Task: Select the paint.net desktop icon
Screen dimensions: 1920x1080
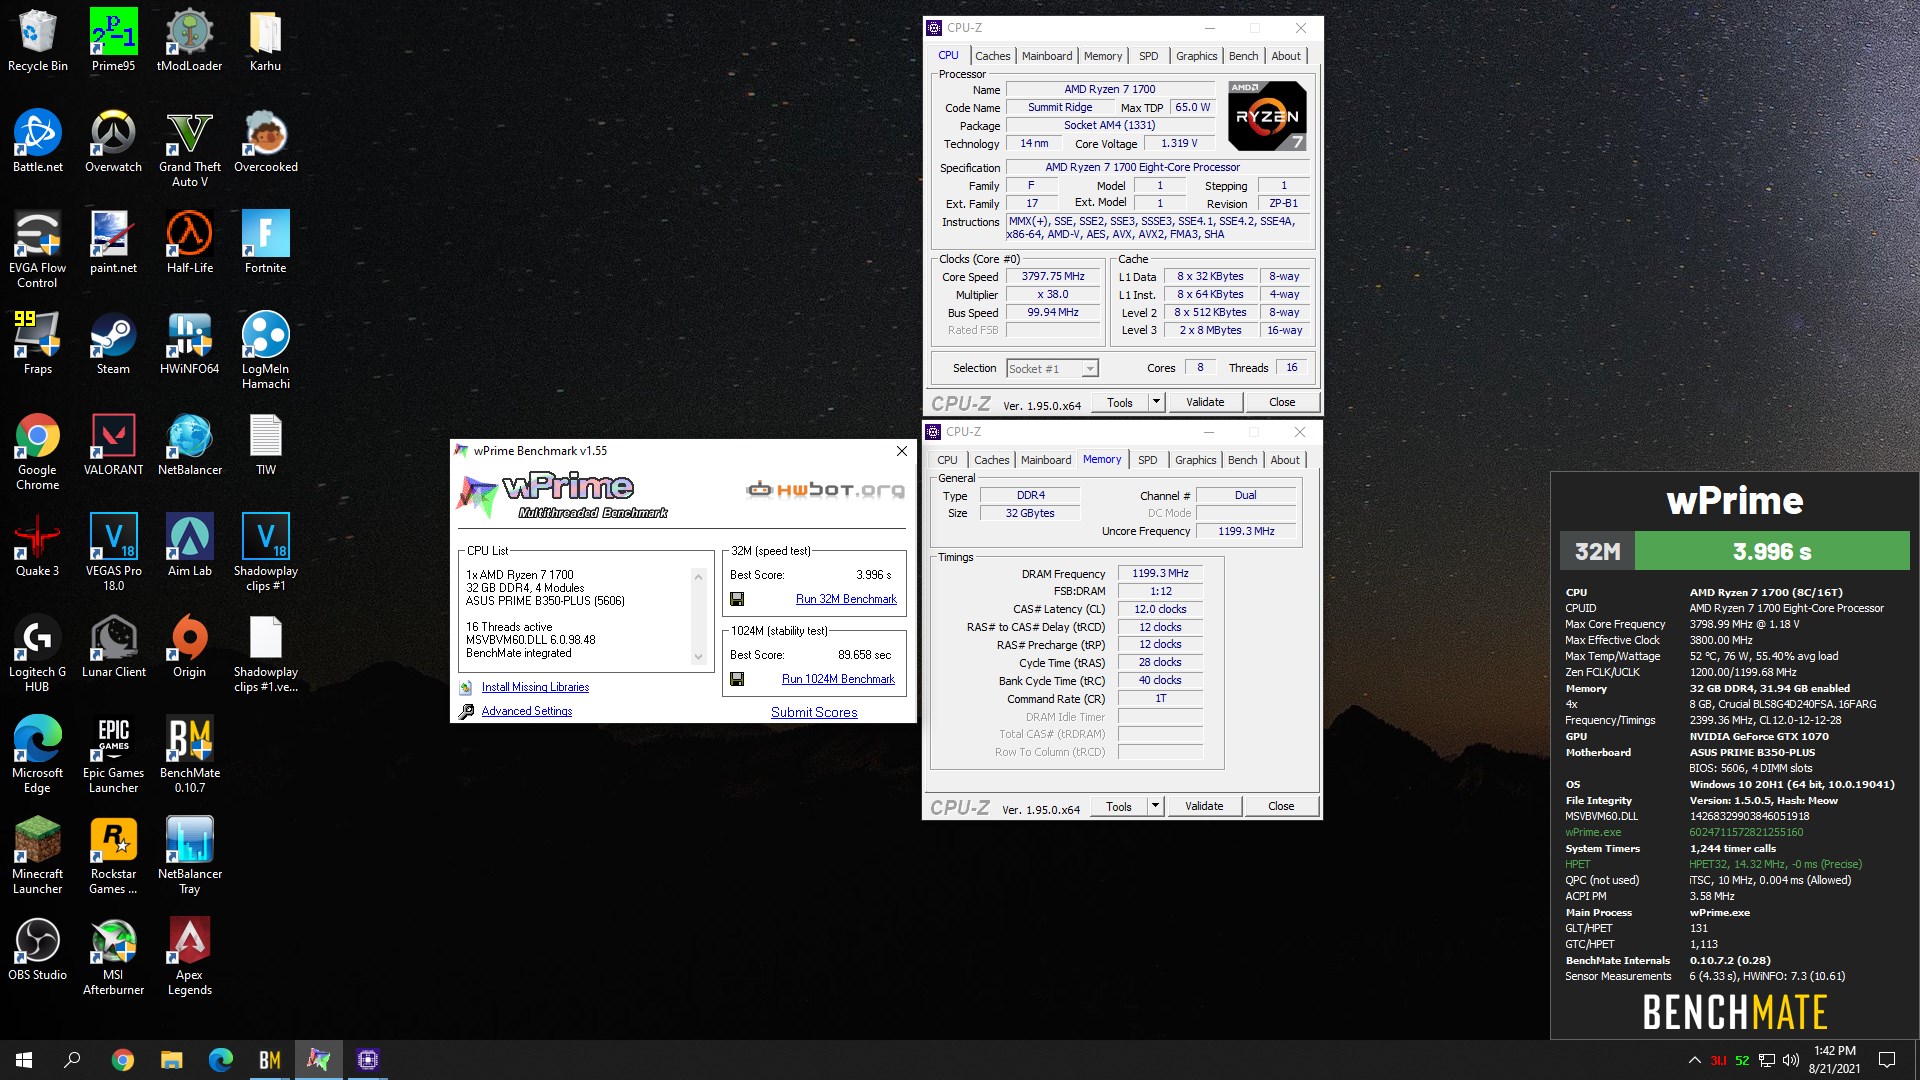Action: [113, 242]
